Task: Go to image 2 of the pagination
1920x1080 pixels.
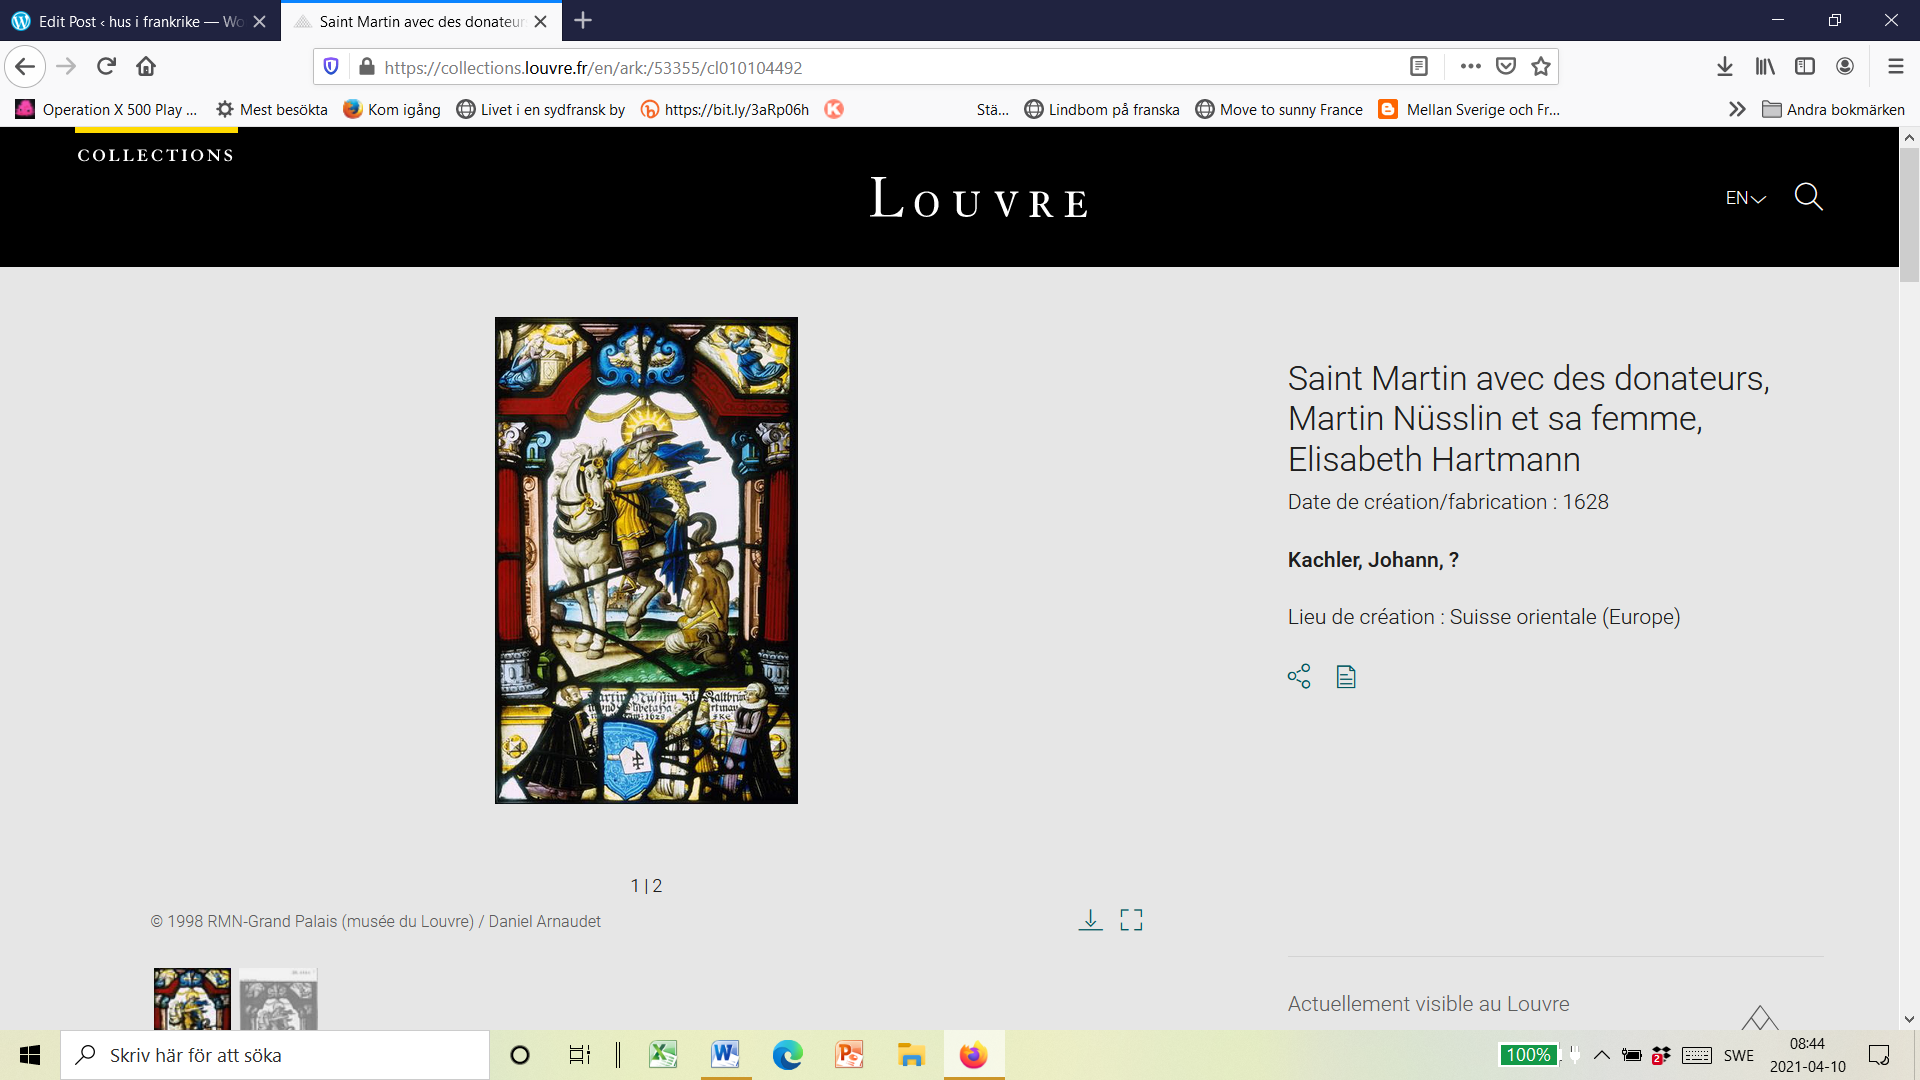Action: point(657,886)
